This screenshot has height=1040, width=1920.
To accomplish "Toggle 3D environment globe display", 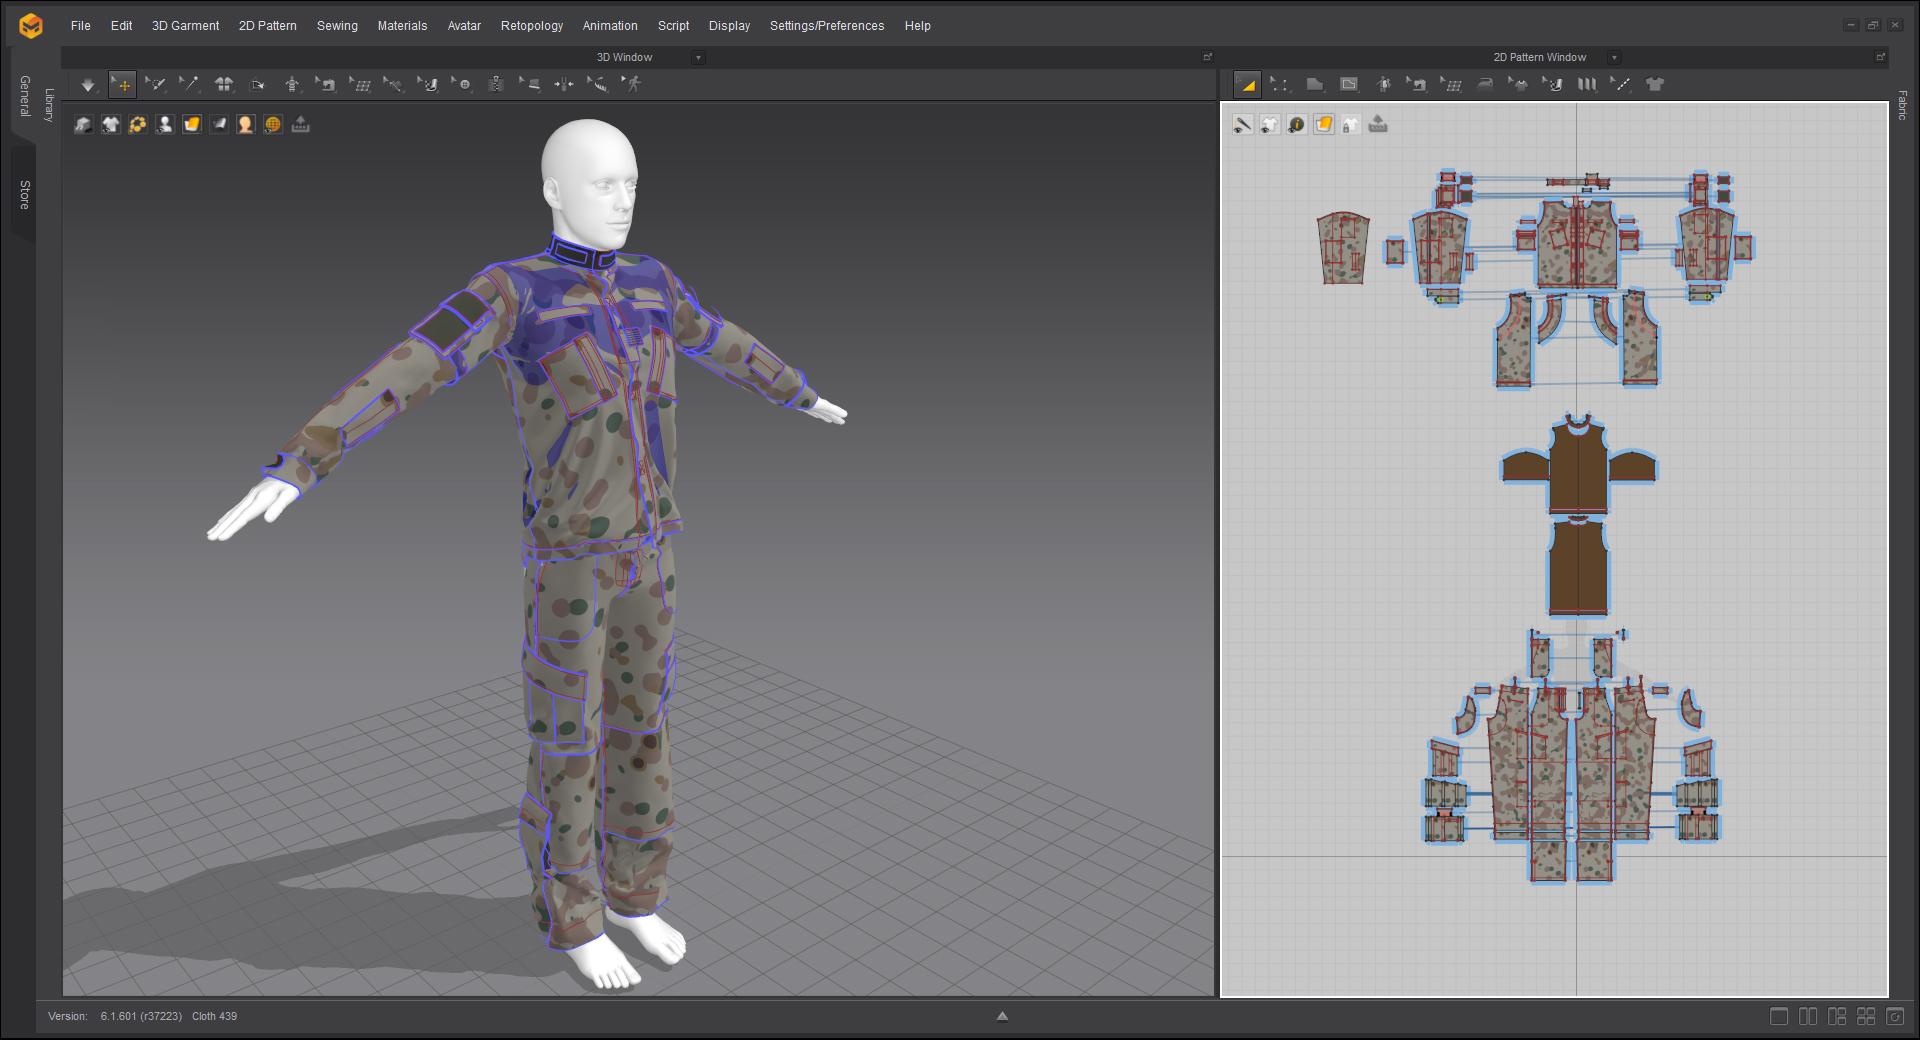I will point(273,125).
